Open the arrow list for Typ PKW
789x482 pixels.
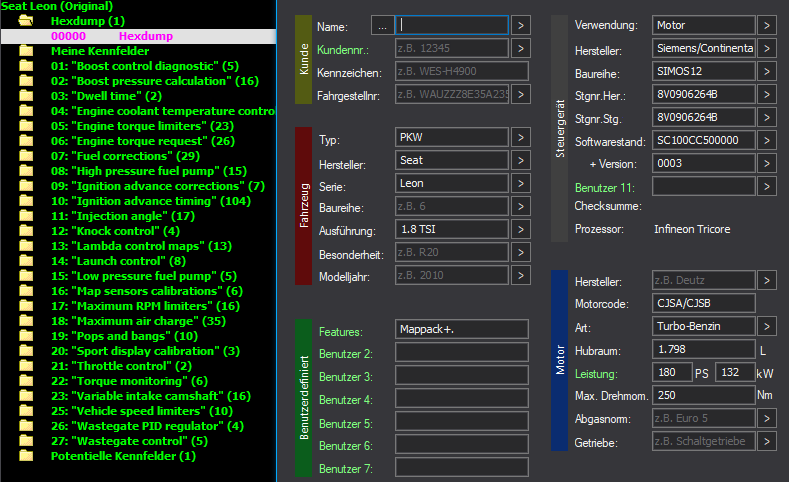click(521, 137)
